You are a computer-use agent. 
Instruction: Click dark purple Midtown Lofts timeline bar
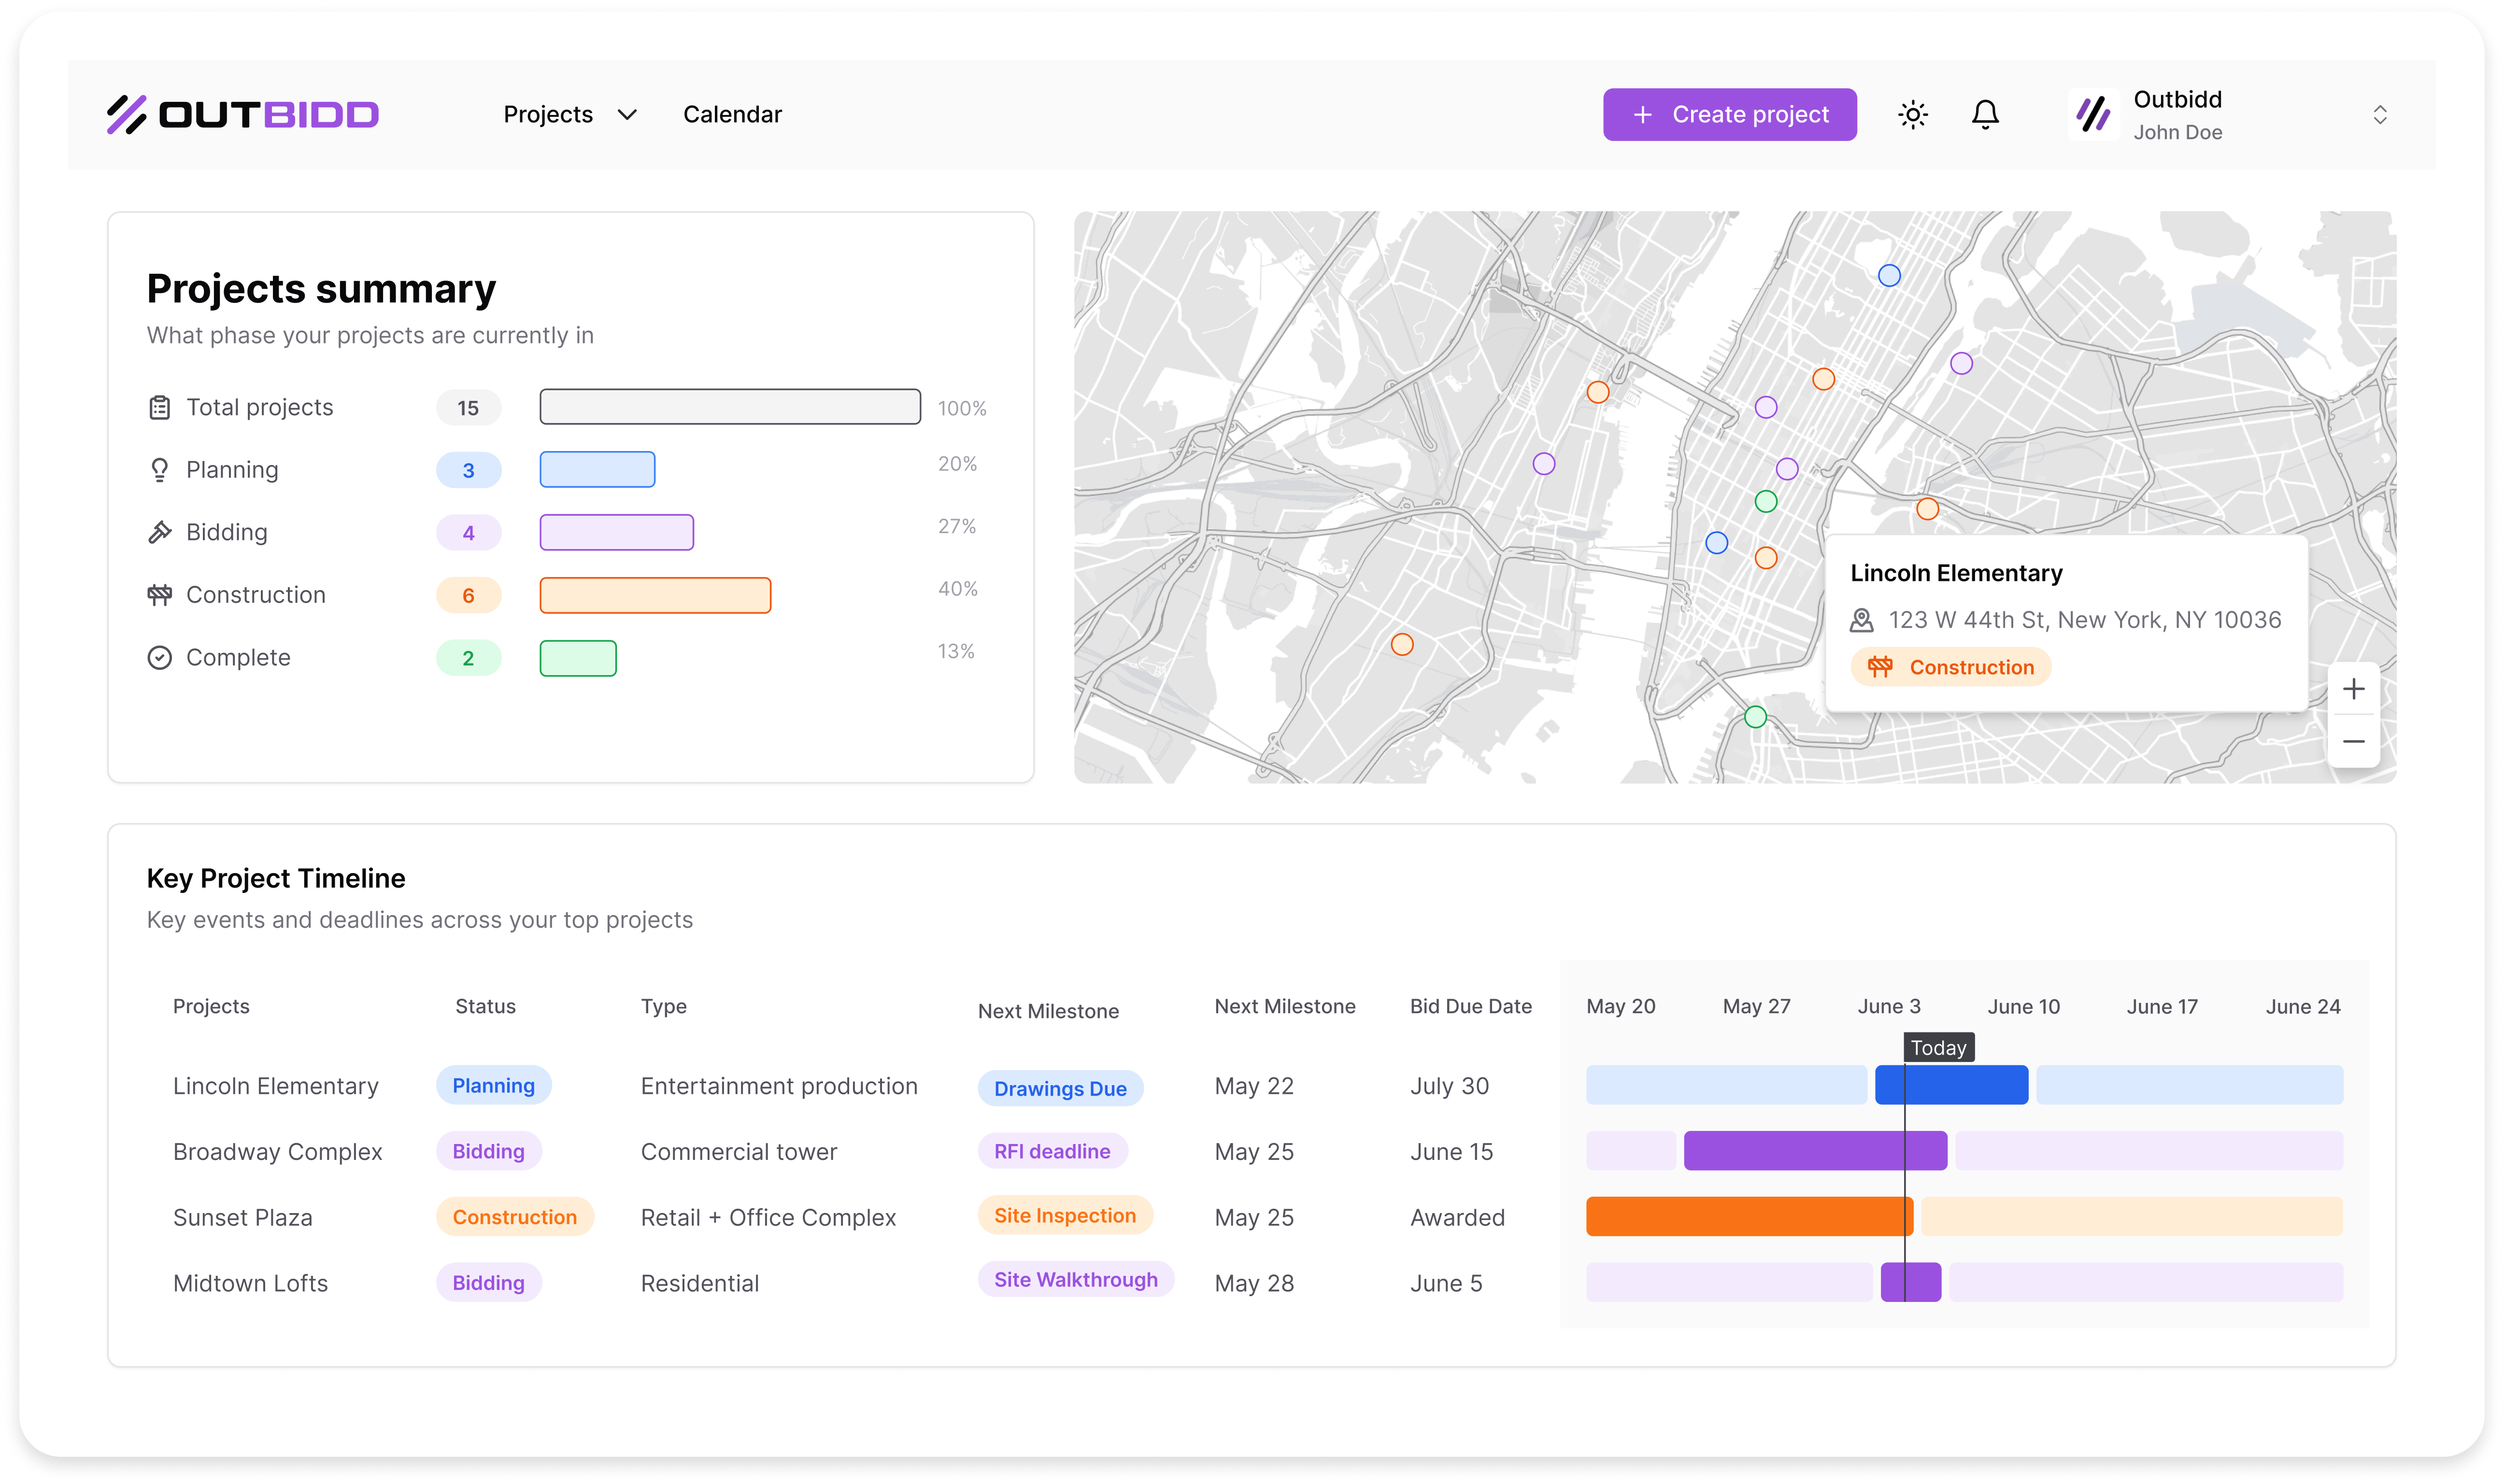1910,1282
